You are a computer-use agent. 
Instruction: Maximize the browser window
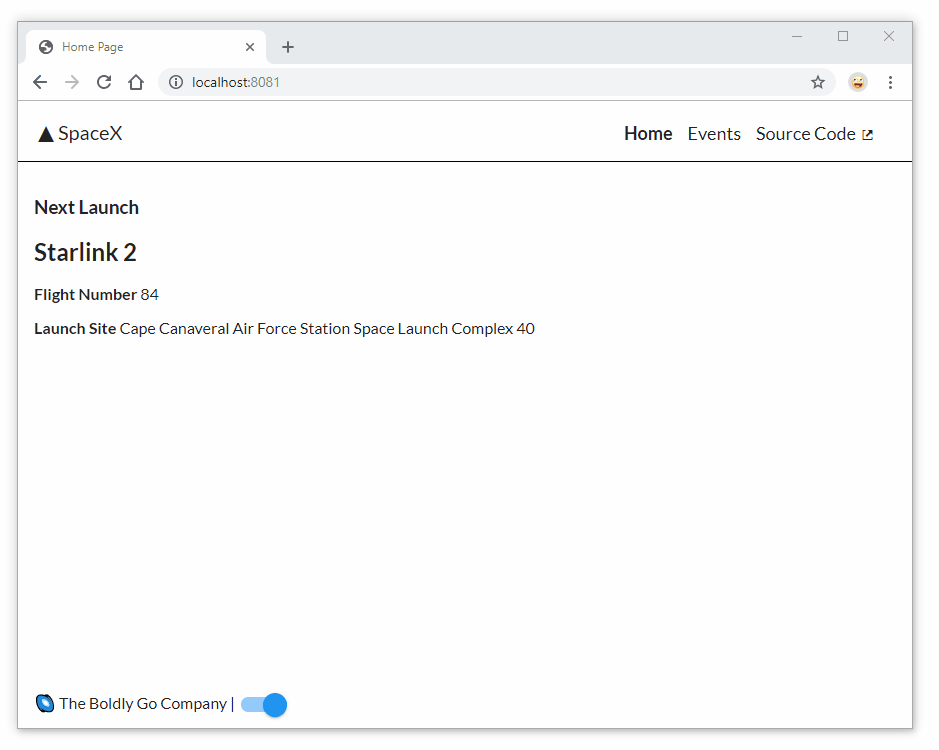(843, 37)
